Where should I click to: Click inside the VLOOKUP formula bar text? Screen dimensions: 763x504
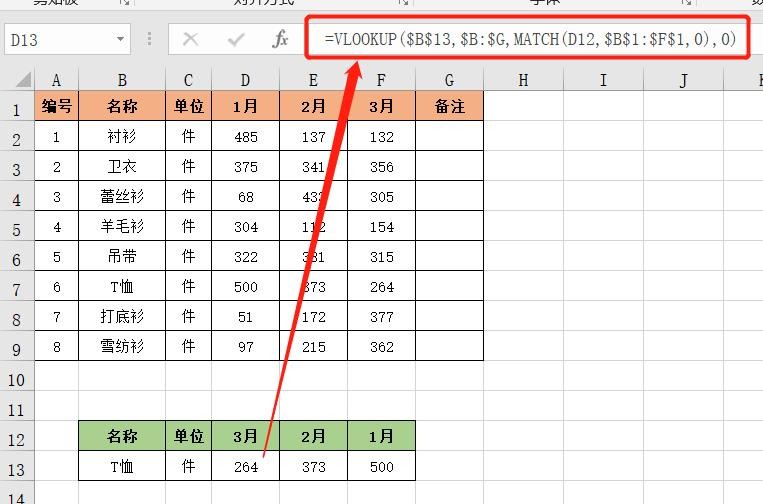click(x=529, y=40)
